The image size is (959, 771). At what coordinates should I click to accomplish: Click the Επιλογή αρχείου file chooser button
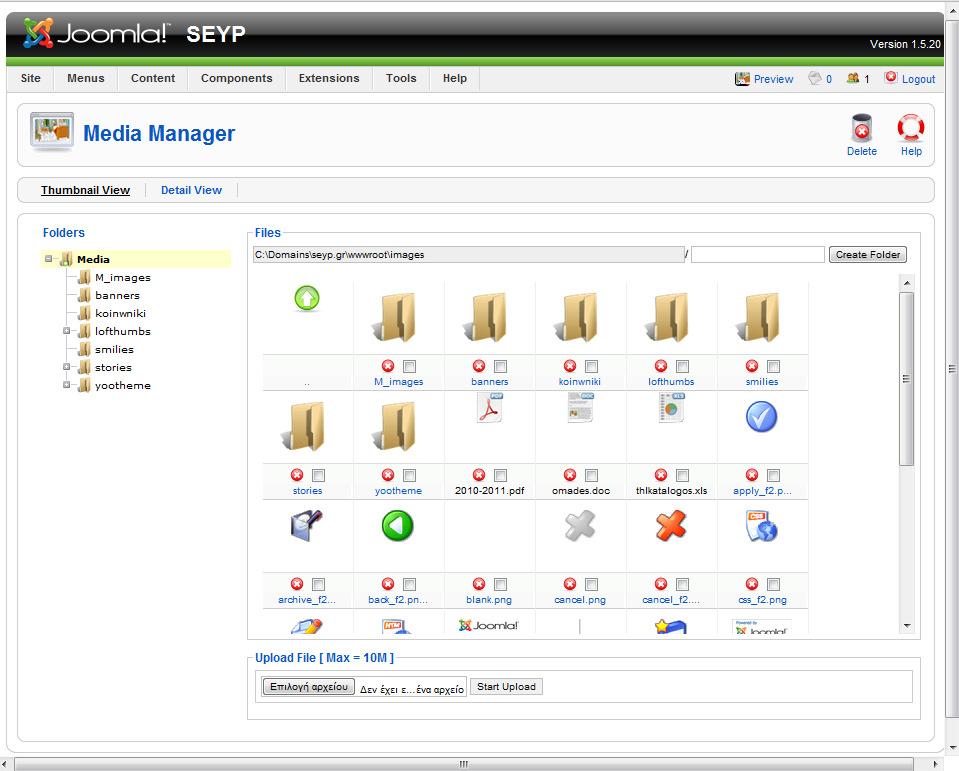tap(309, 687)
